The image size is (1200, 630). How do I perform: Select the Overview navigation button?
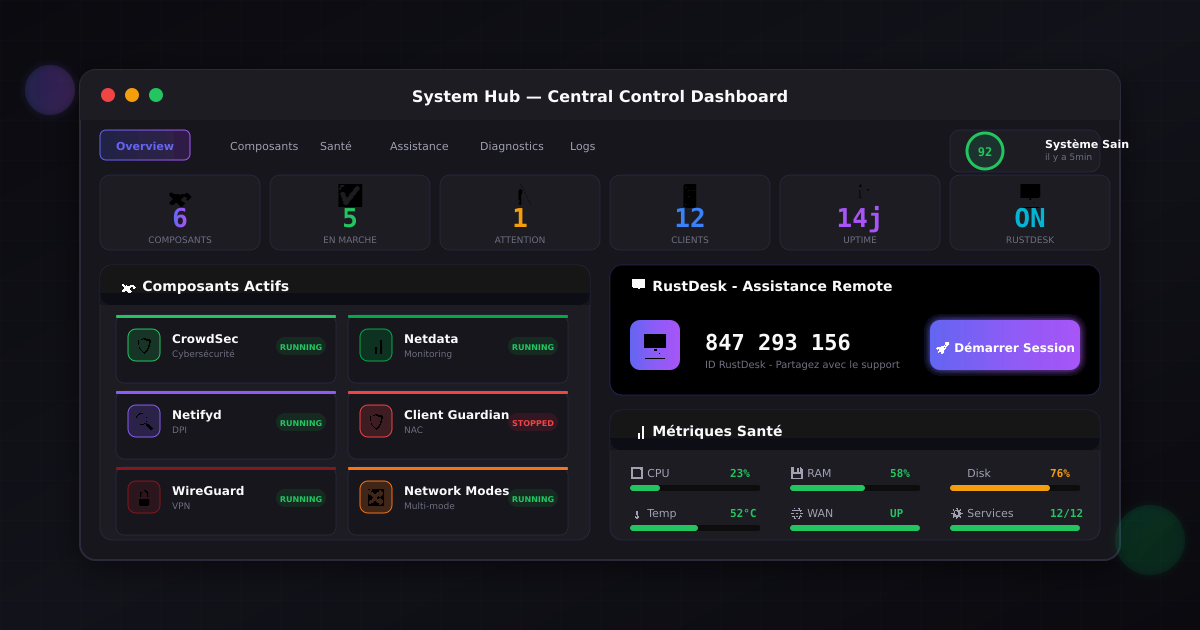coord(145,145)
